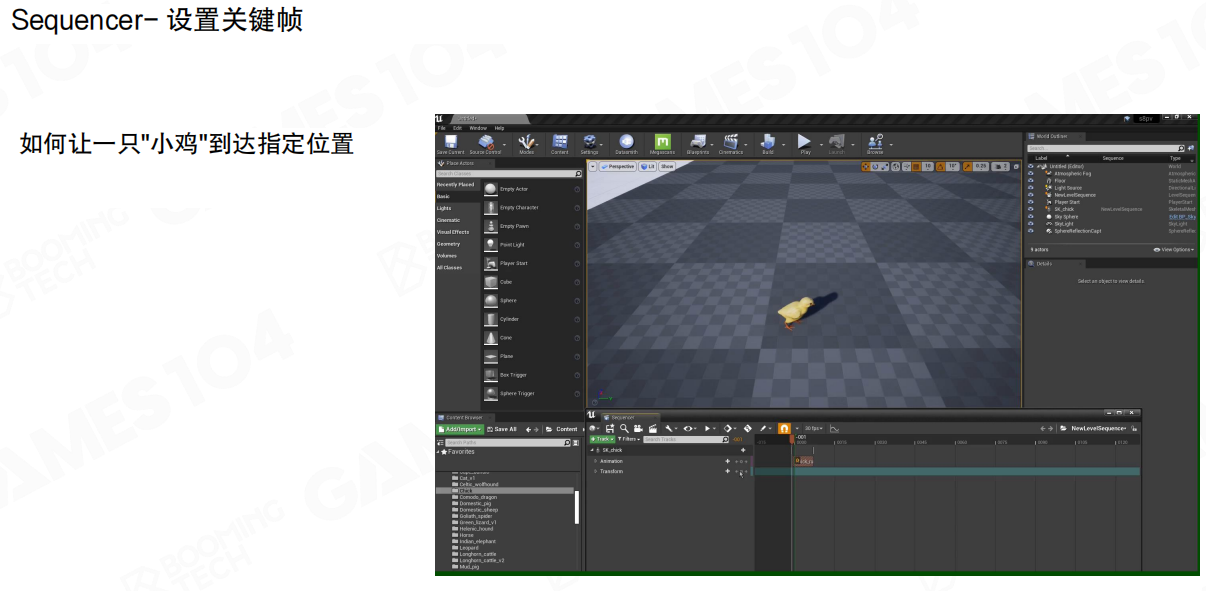Open the Content browser toolbar icon
1206x591 pixels.
coord(560,143)
